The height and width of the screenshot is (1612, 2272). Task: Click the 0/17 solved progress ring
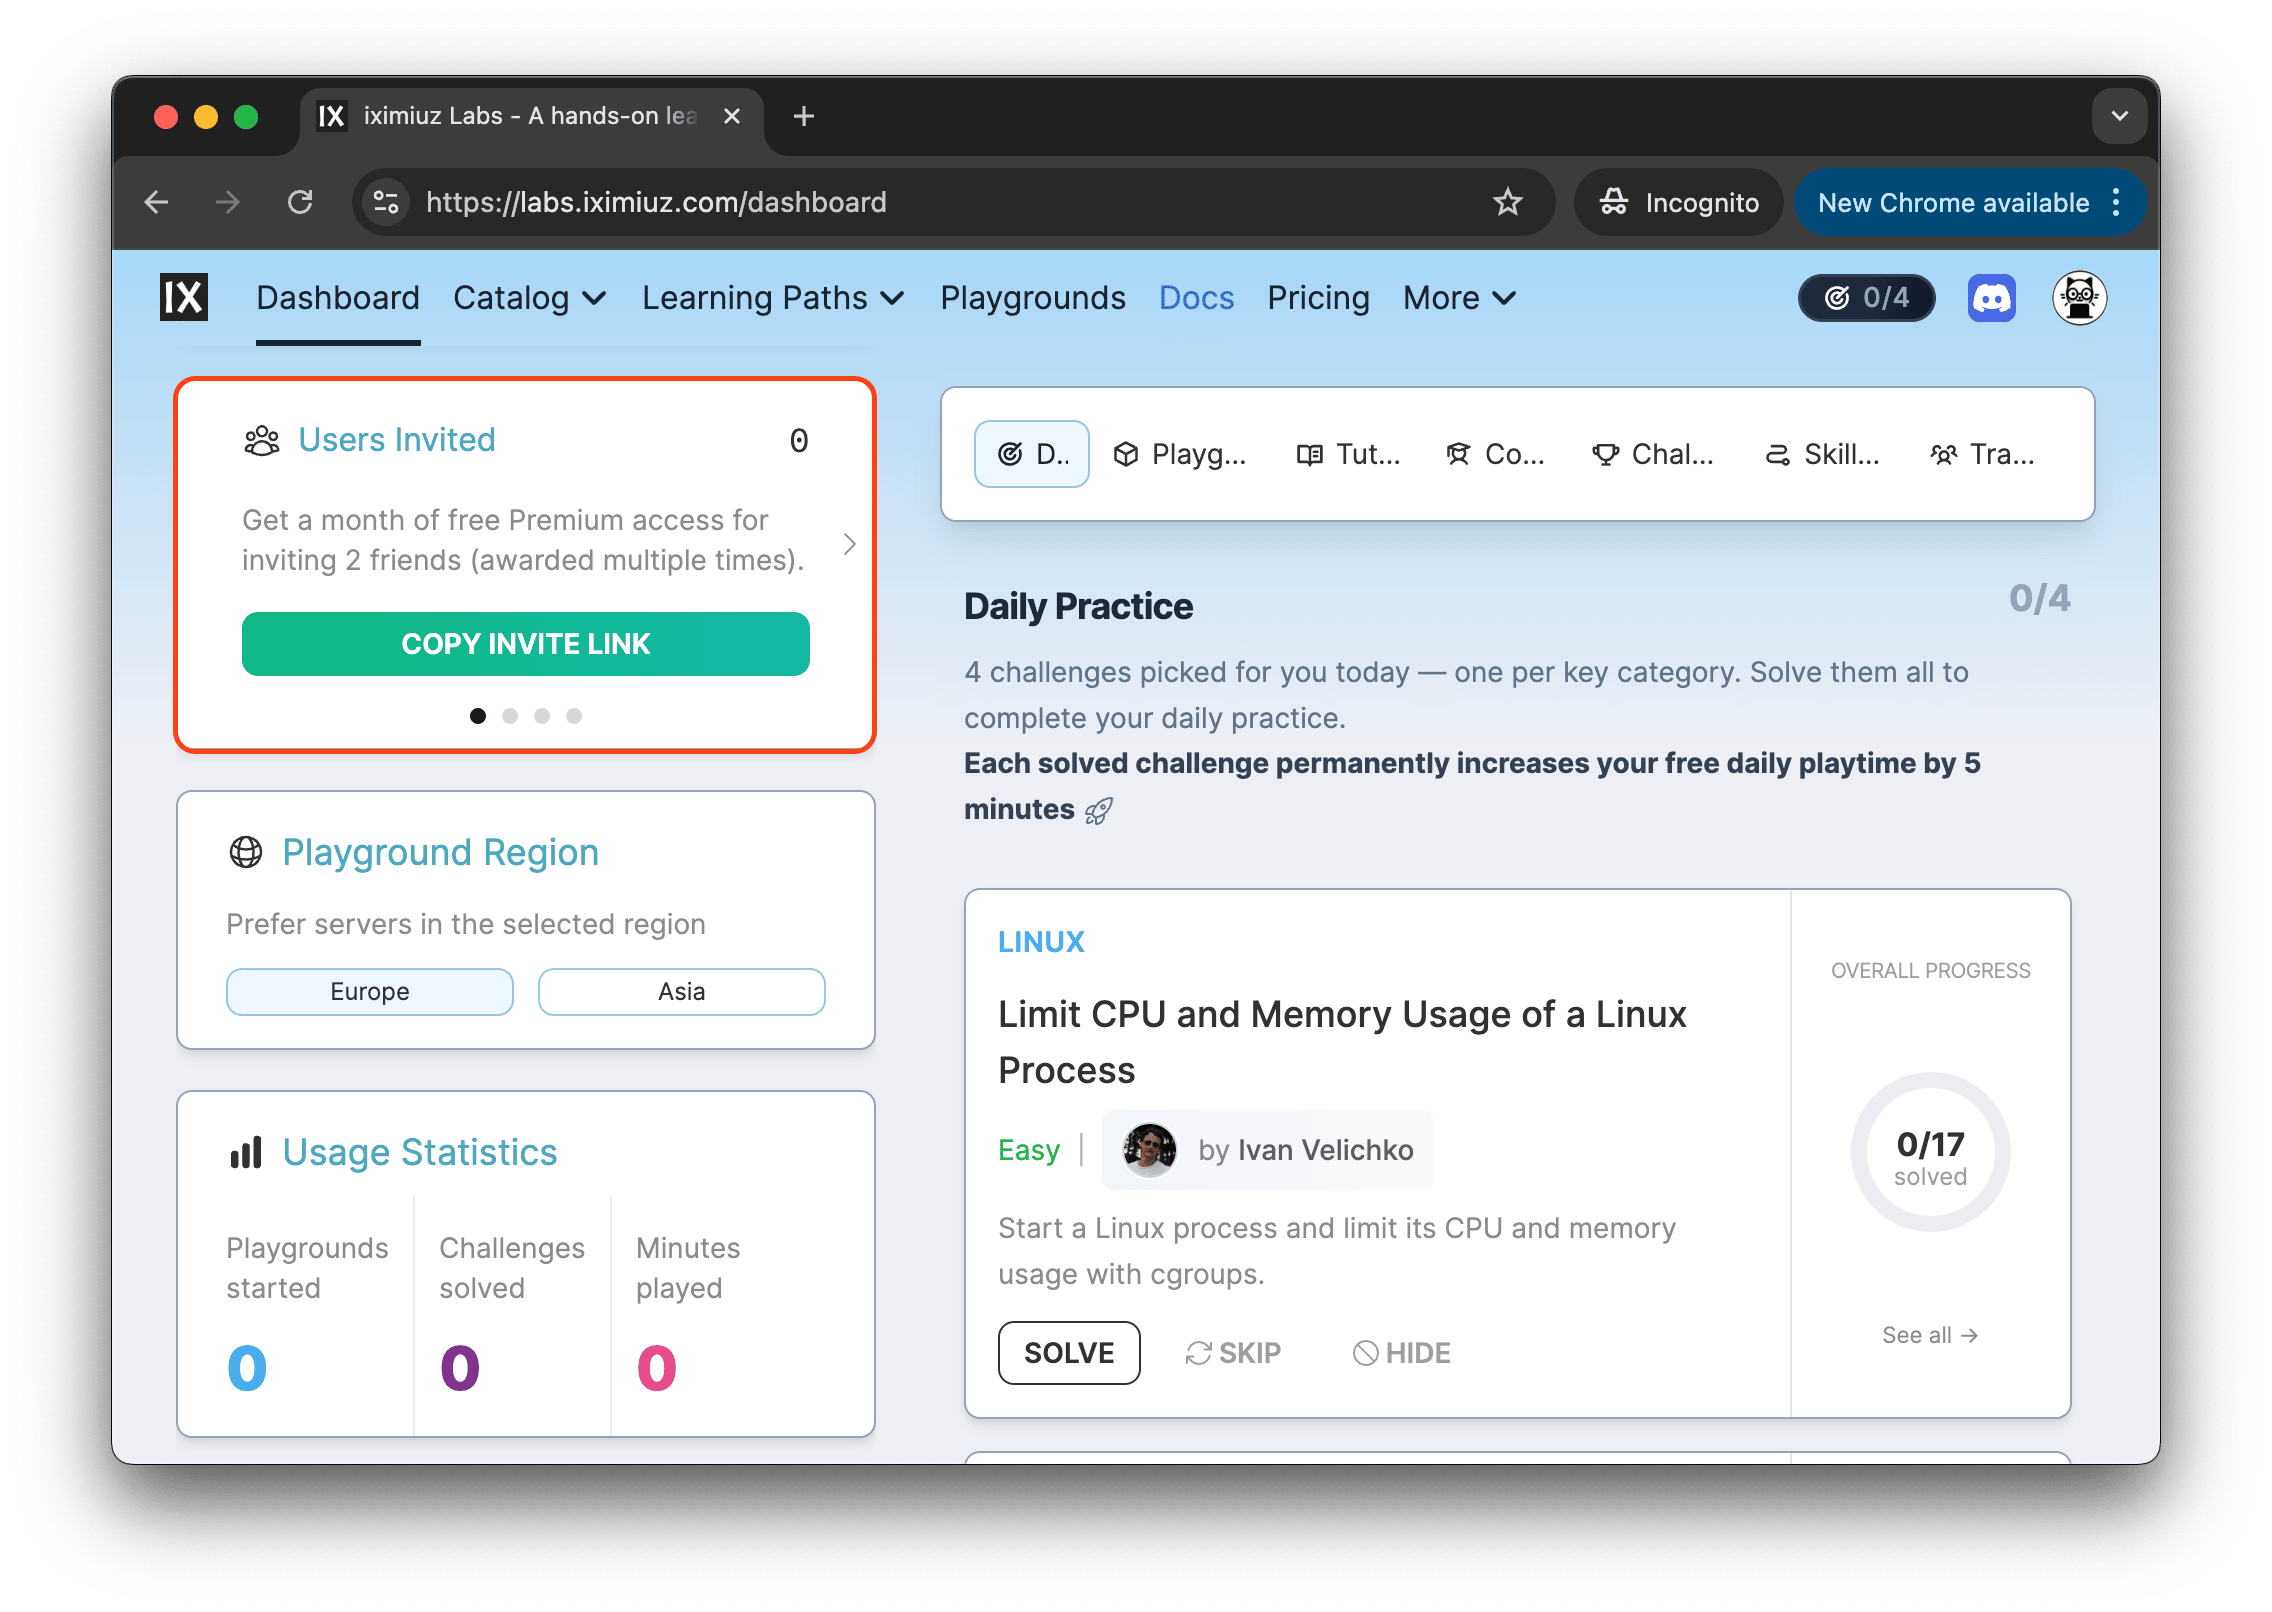coord(1930,1153)
